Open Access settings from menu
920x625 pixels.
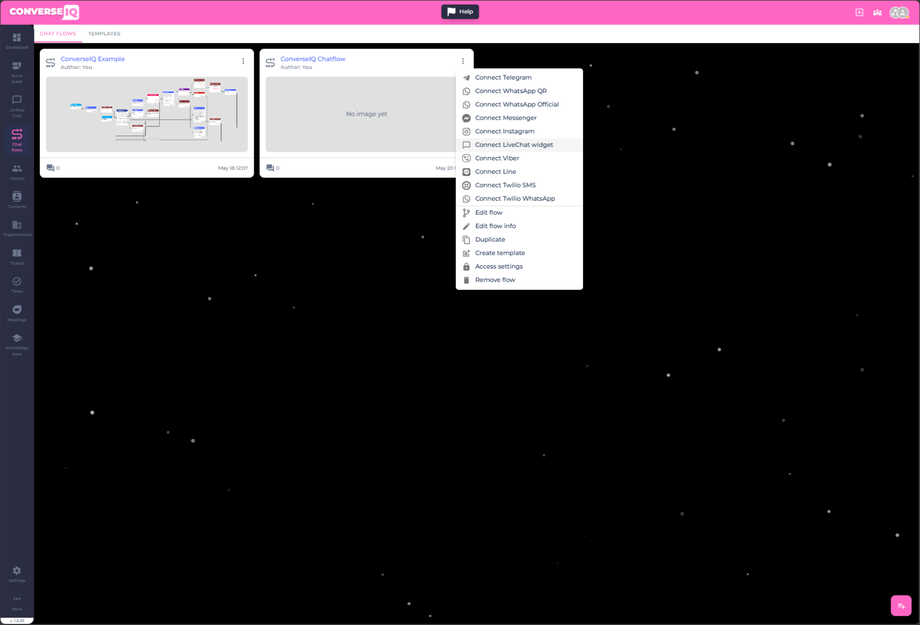click(x=519, y=266)
